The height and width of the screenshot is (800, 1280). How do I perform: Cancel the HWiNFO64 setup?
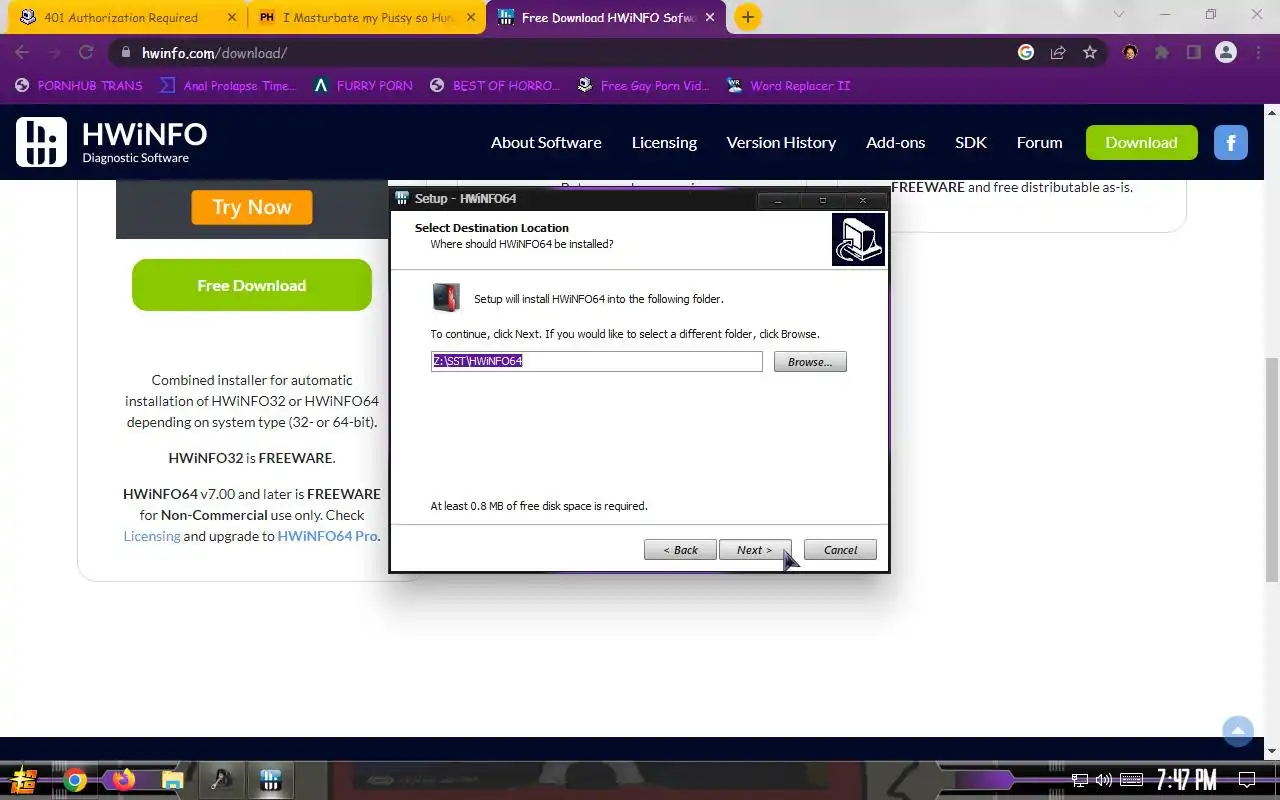coord(840,550)
